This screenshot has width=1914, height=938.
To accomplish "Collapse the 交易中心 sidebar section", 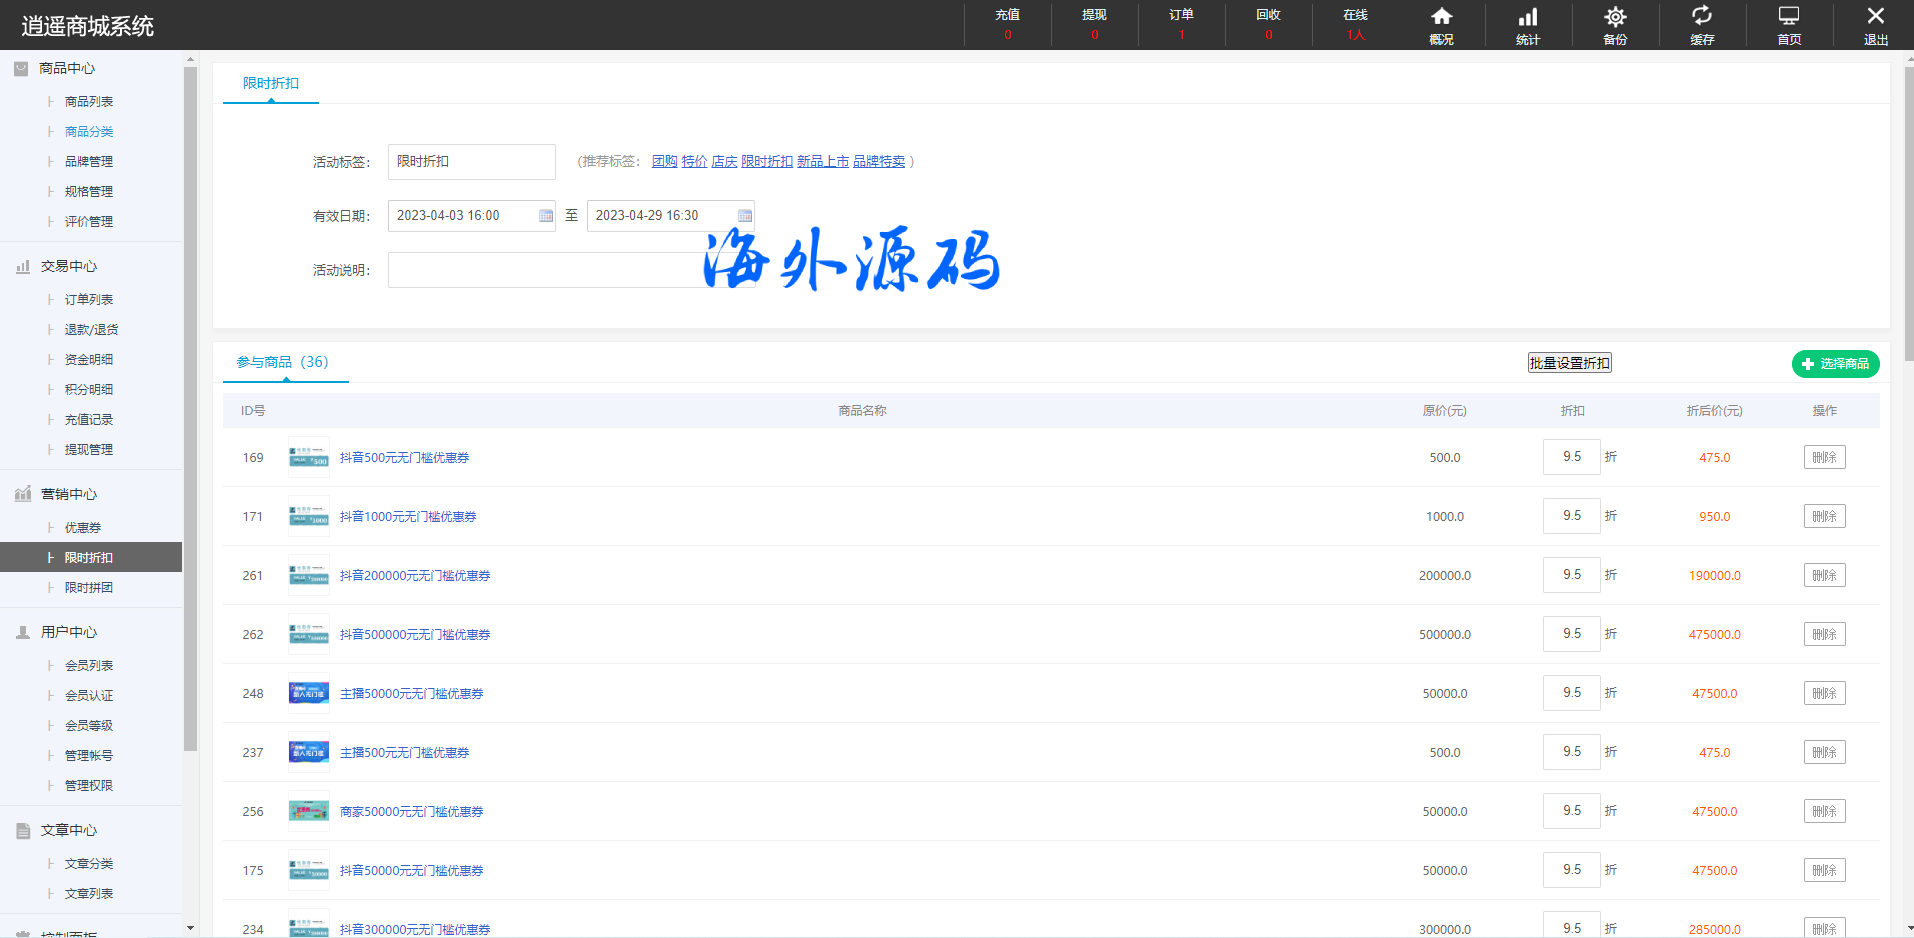I will pos(68,266).
